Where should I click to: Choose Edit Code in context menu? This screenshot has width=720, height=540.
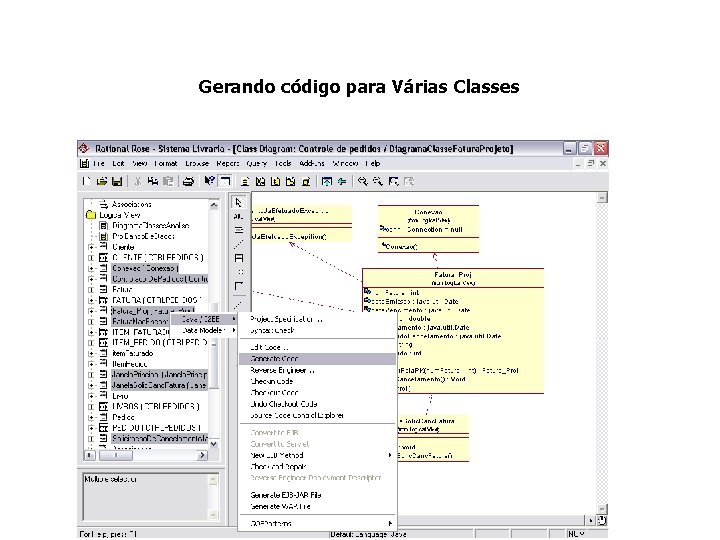tap(317, 348)
